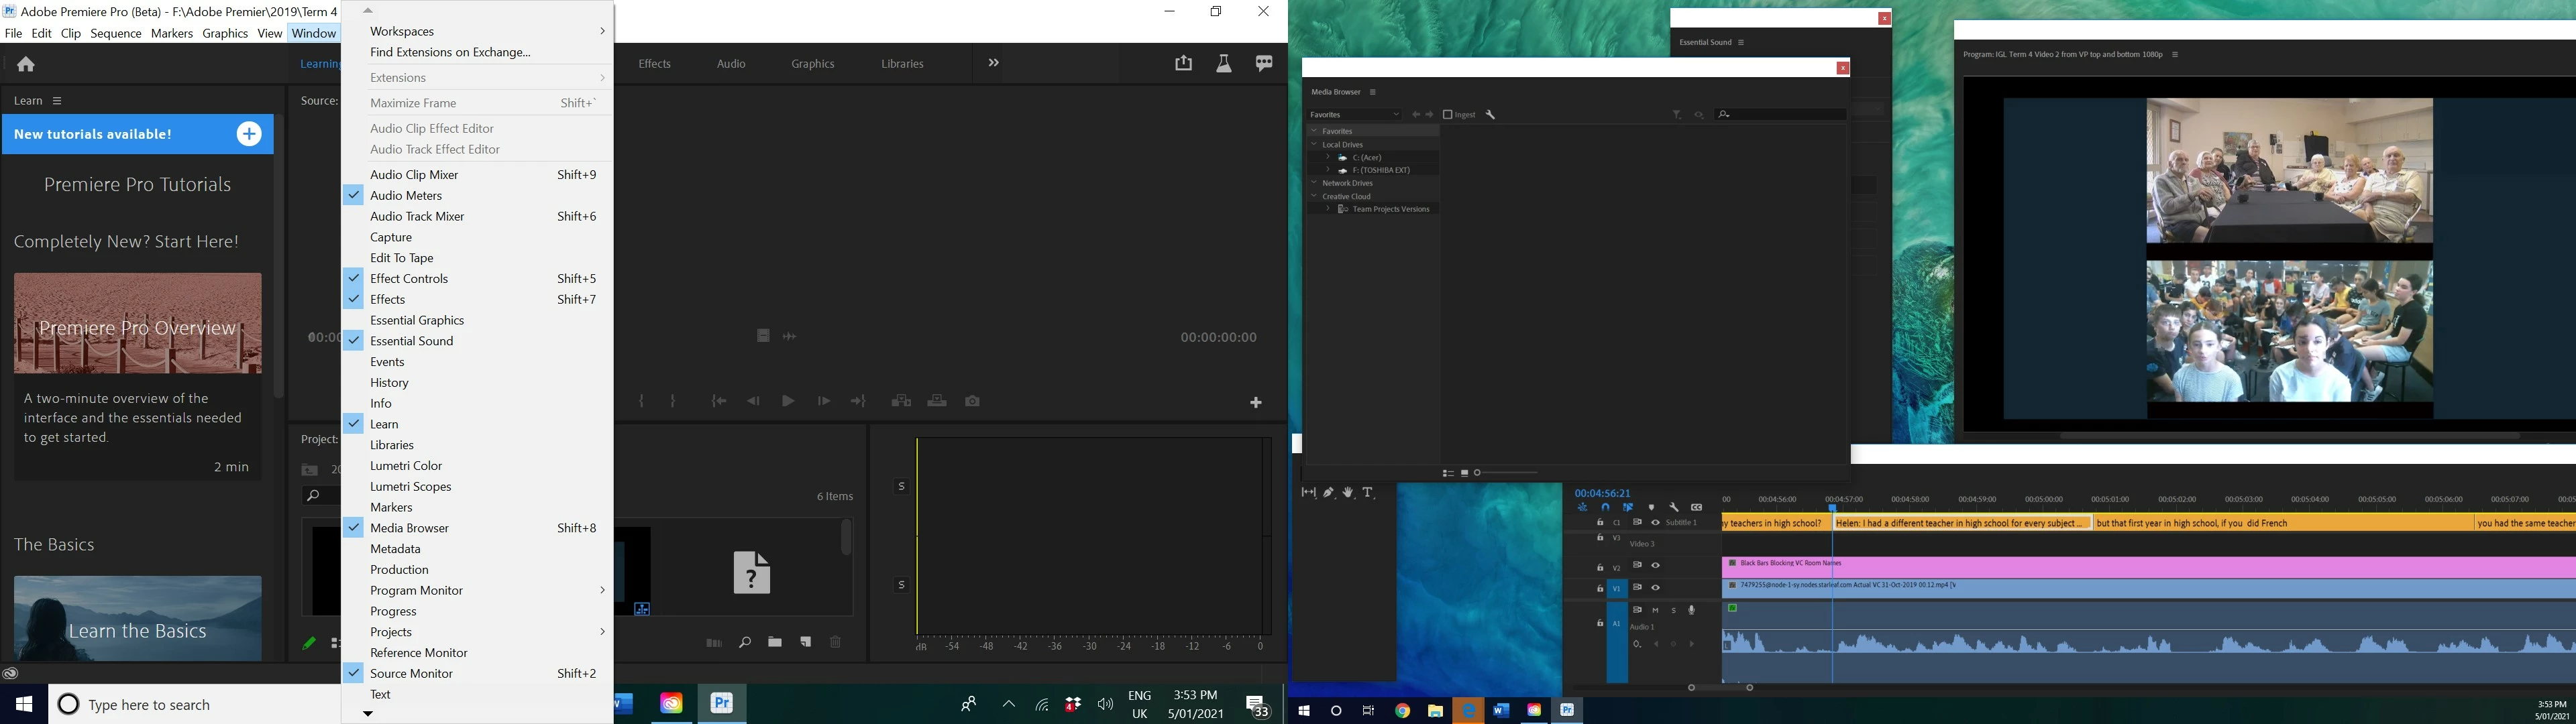This screenshot has width=2576, height=724.
Task: Select Essential Graphics menu entry
Action: (x=416, y=320)
